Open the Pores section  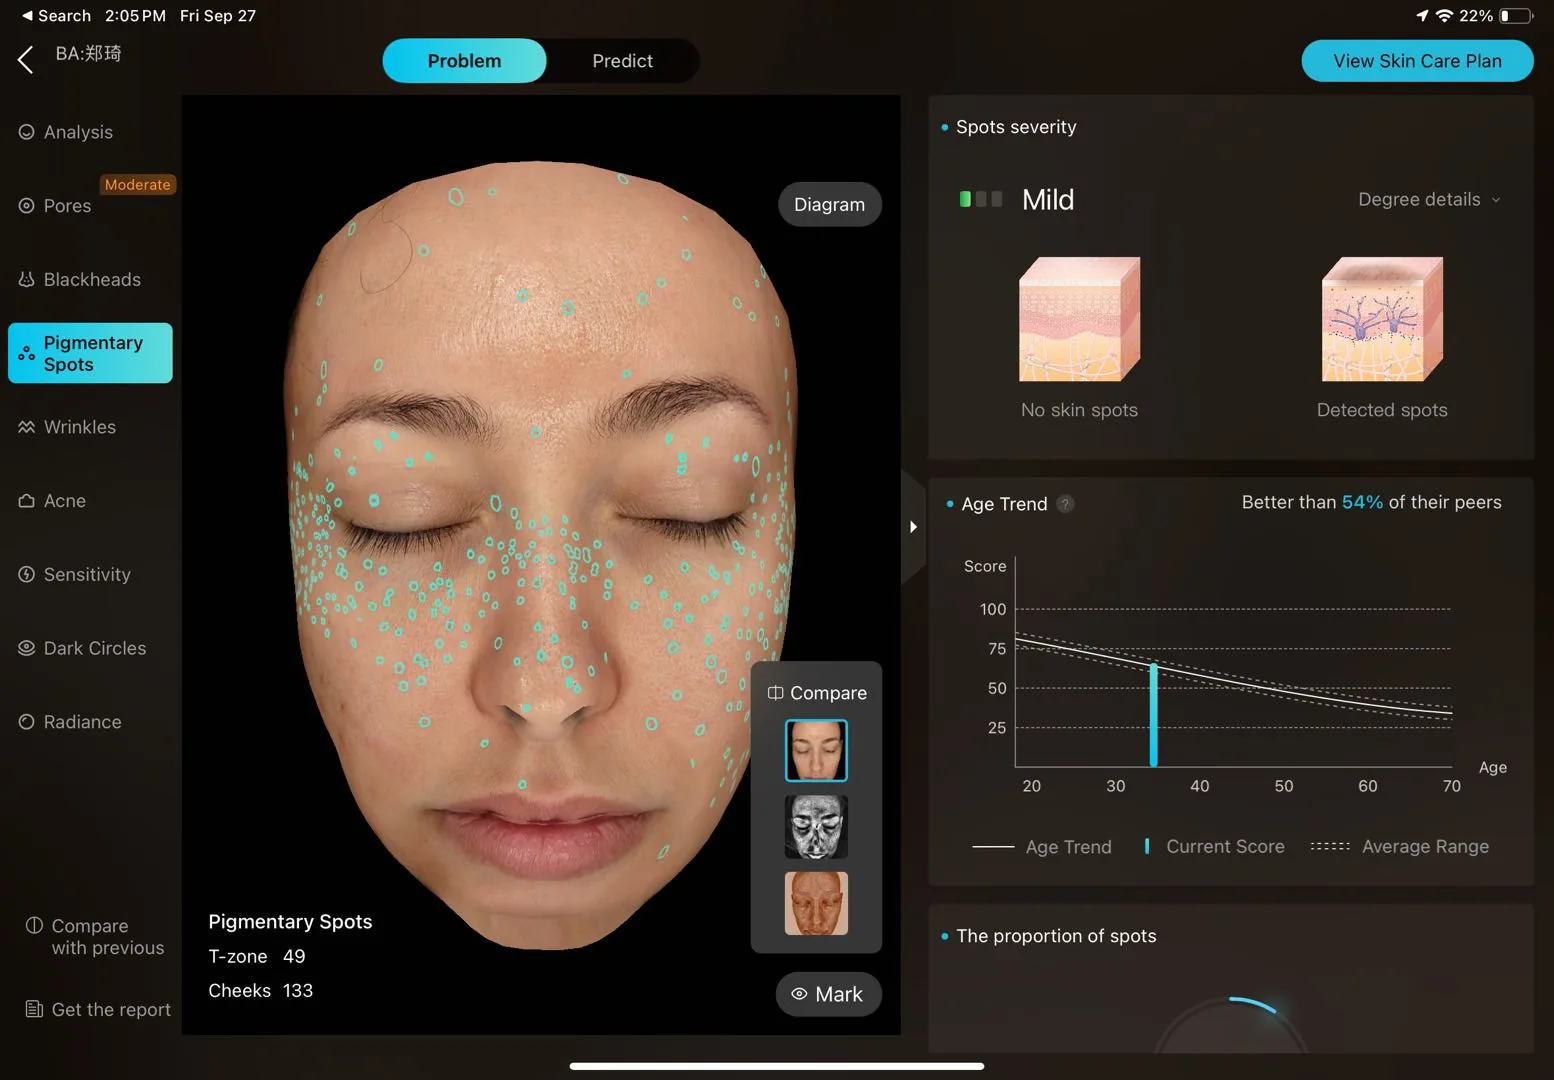(55, 206)
